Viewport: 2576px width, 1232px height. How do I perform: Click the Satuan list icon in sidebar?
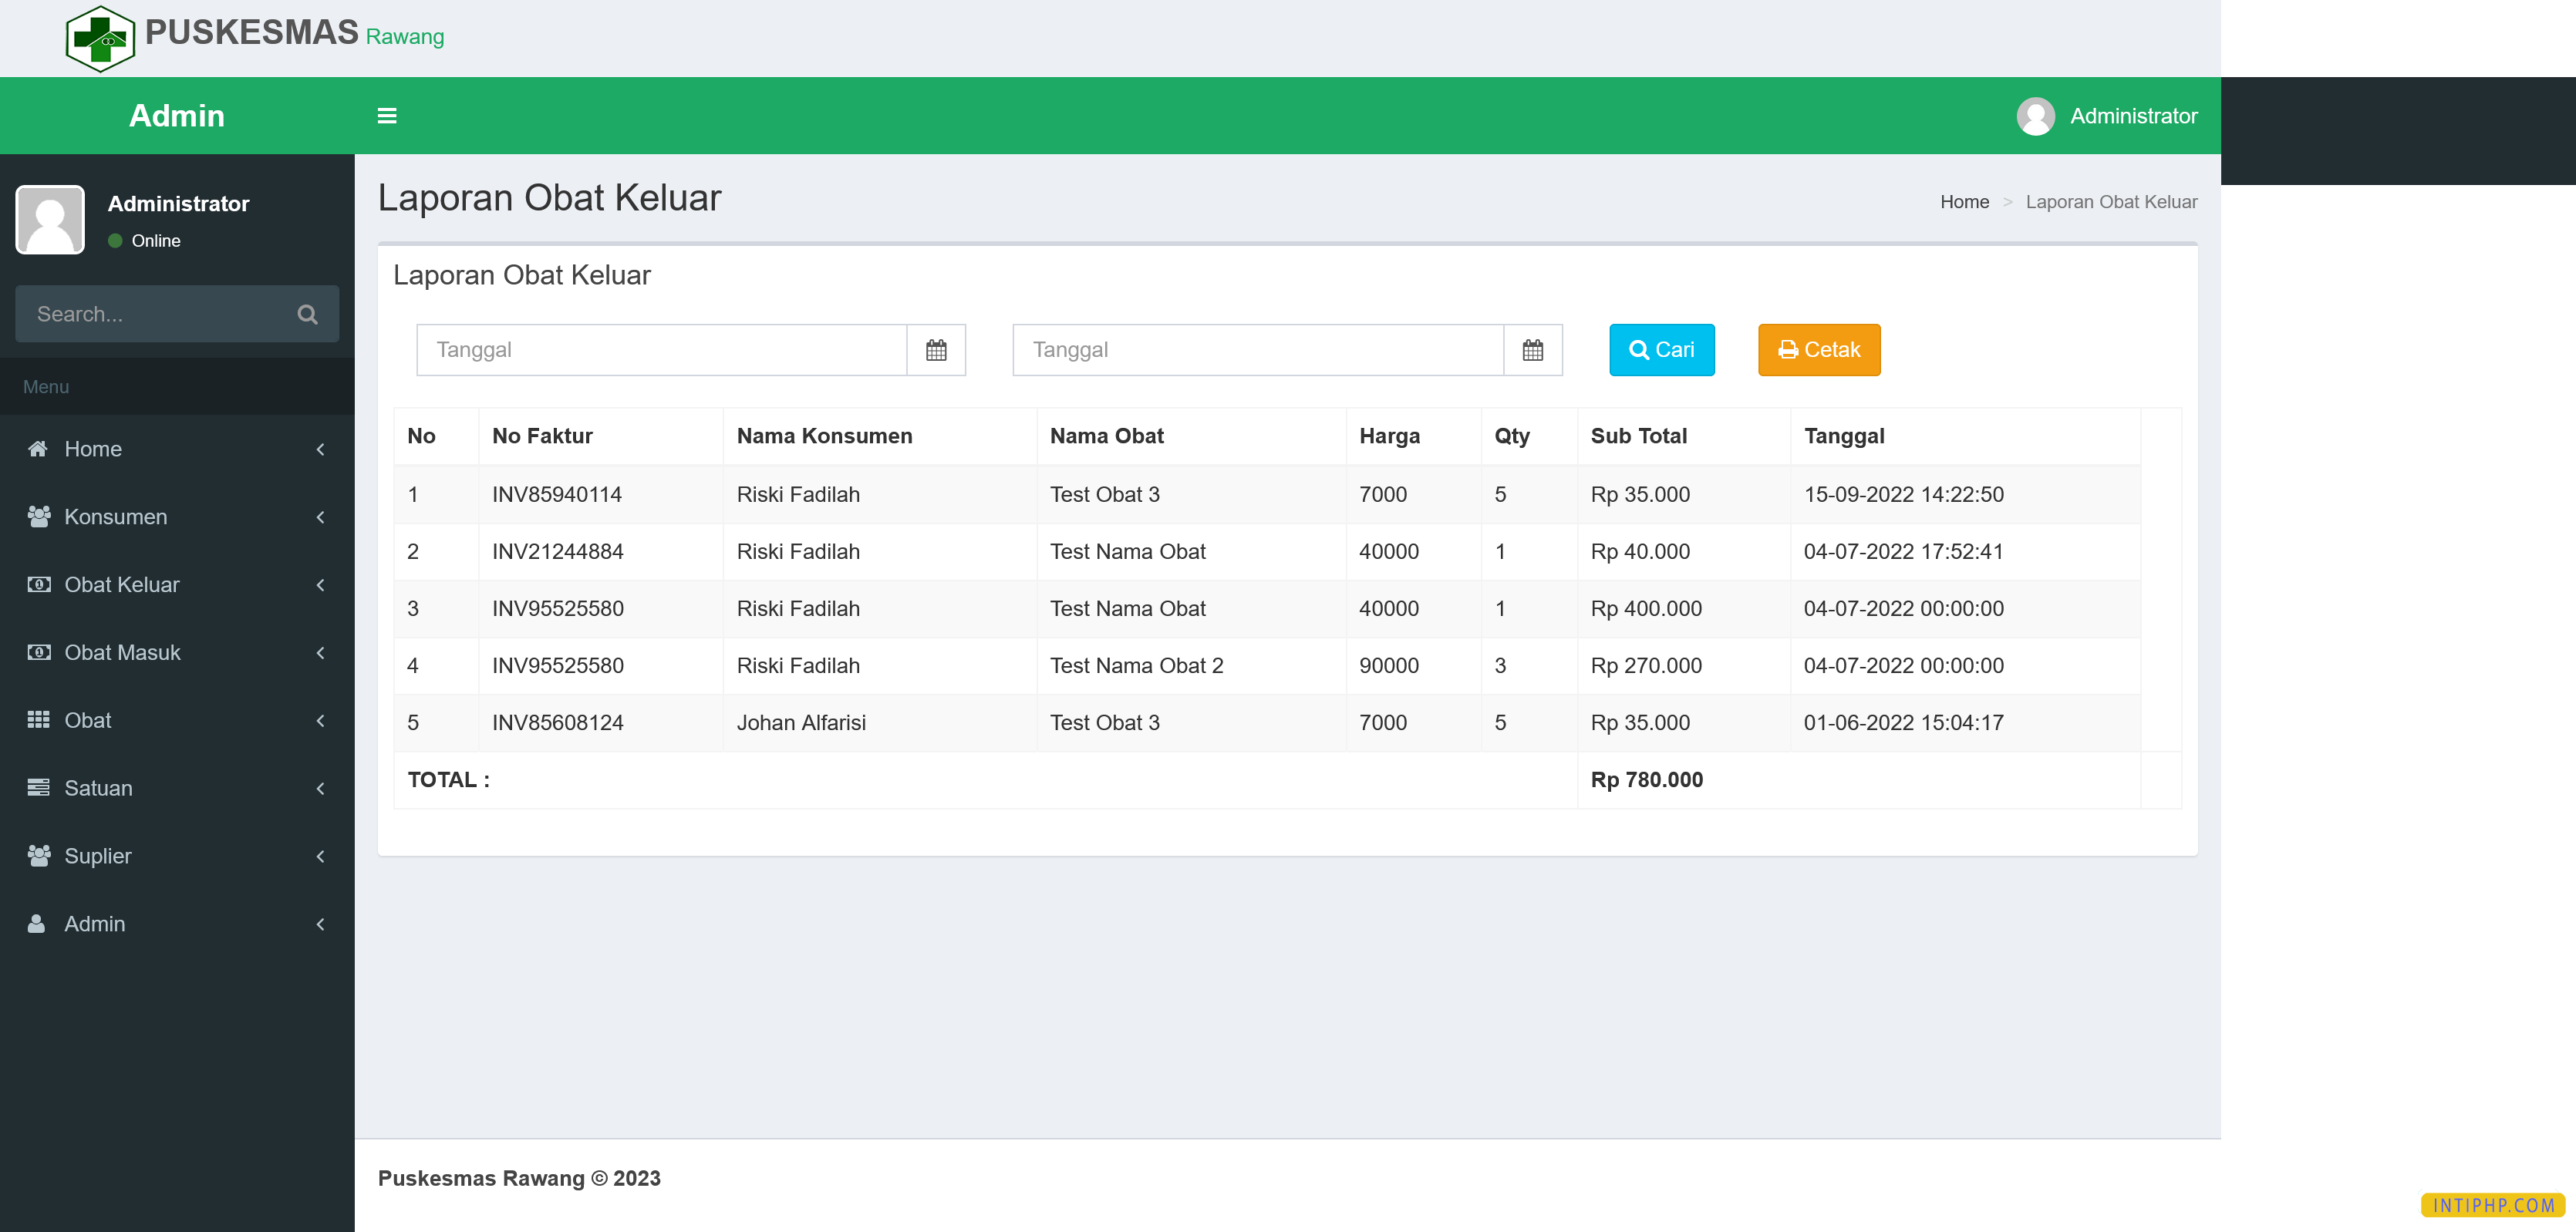[x=38, y=788]
